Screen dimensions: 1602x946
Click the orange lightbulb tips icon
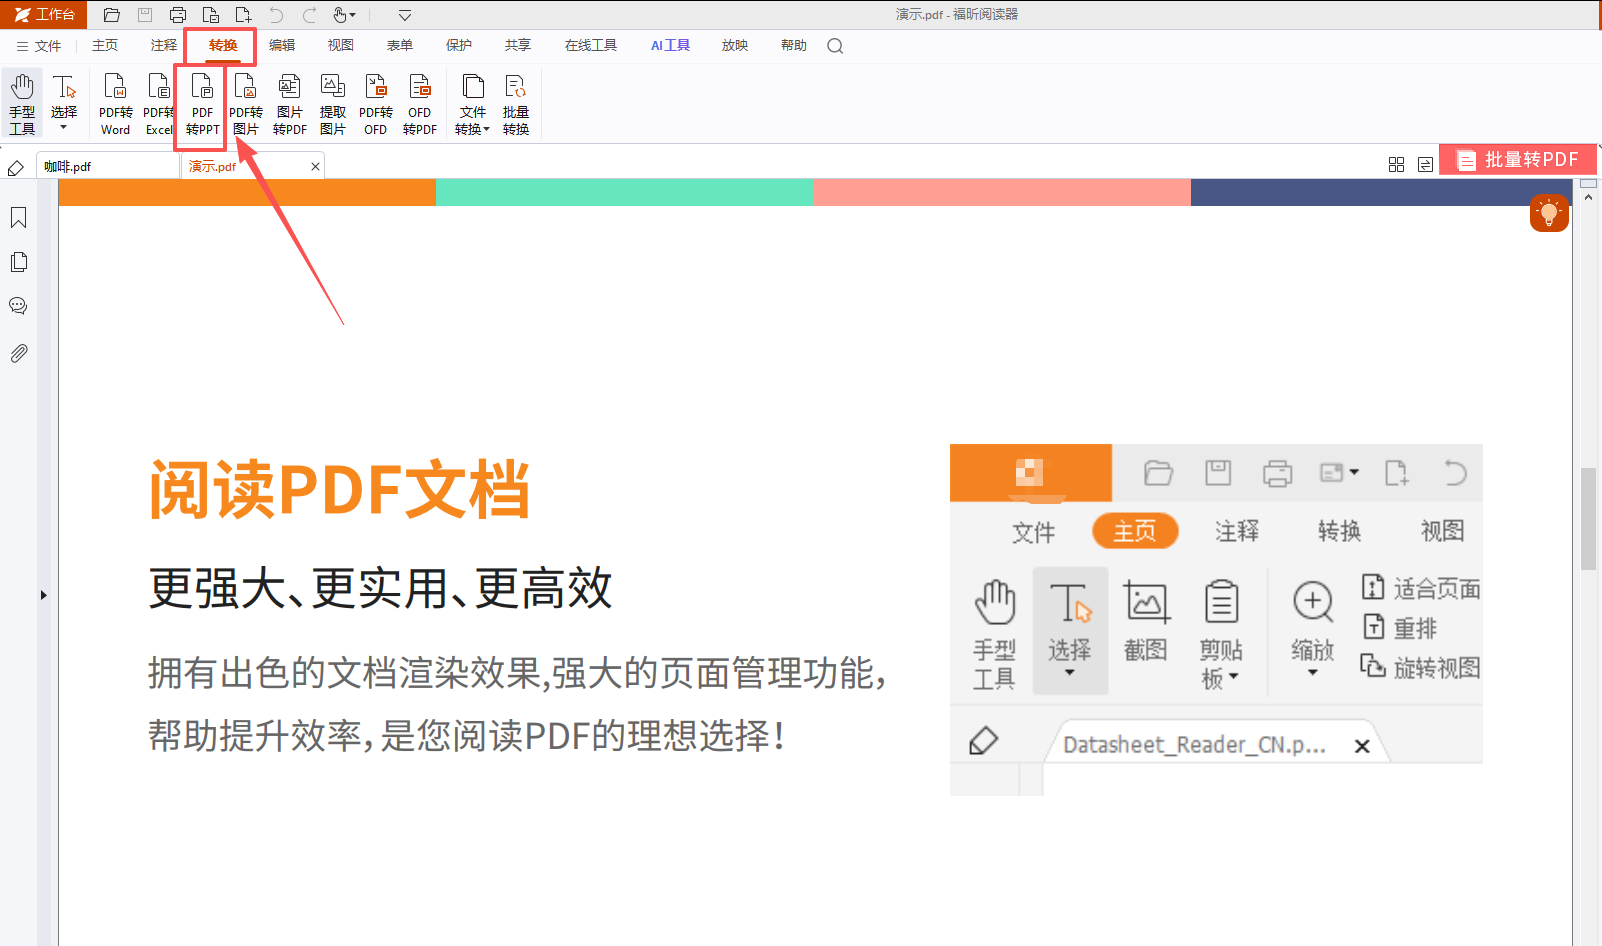click(1549, 212)
